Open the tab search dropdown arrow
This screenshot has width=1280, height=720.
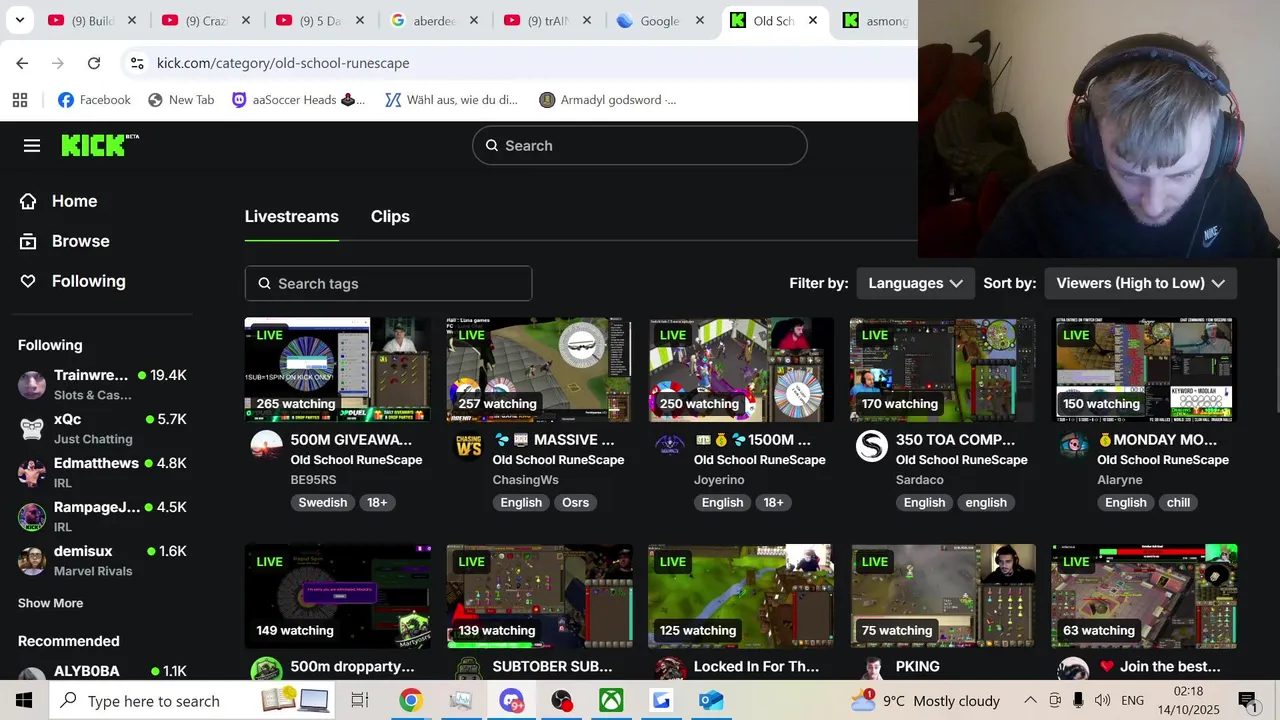click(x=20, y=20)
